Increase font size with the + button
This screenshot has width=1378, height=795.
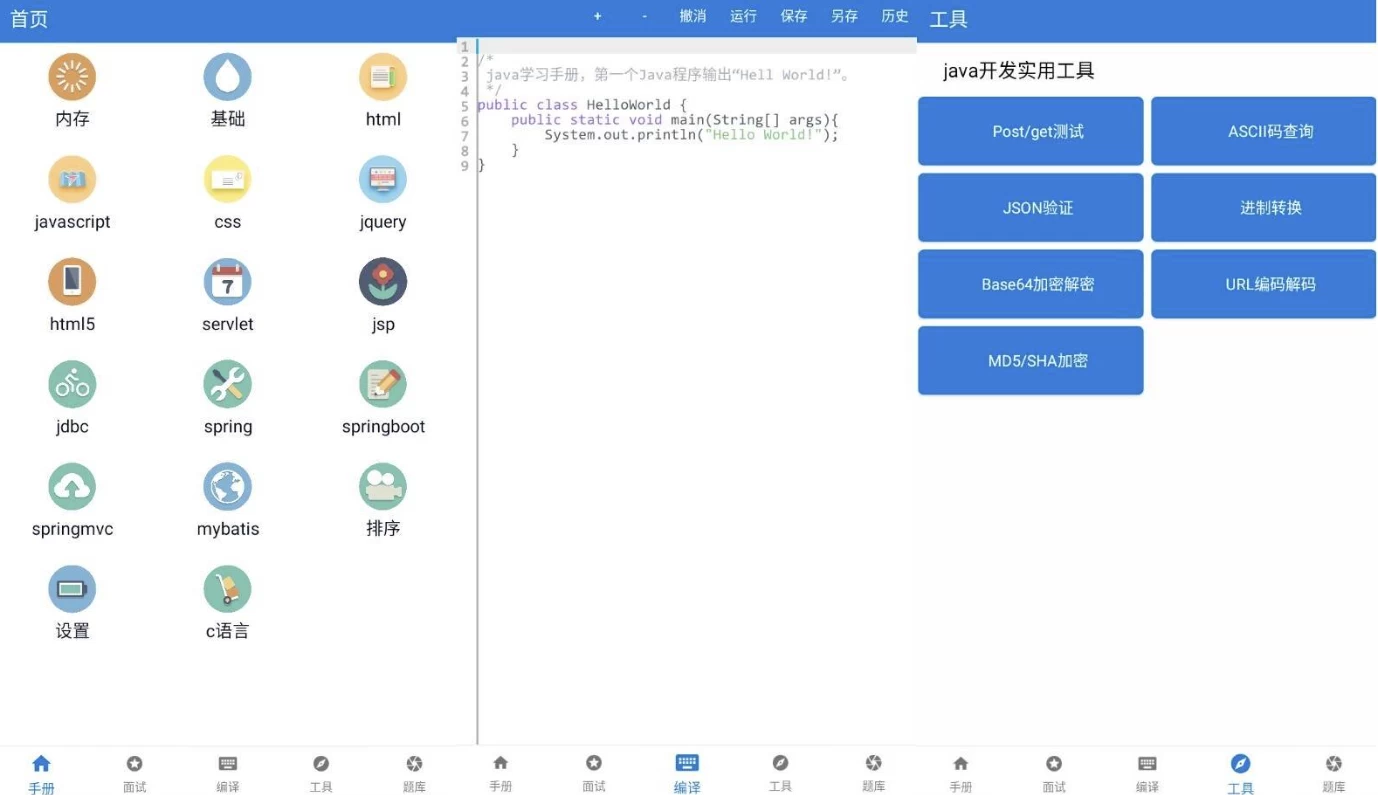click(598, 16)
